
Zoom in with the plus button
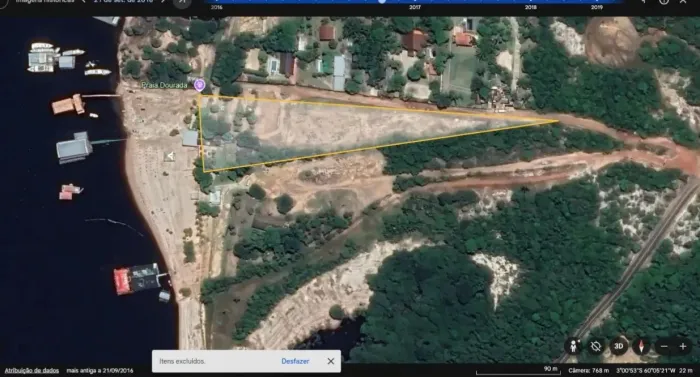[x=683, y=346]
